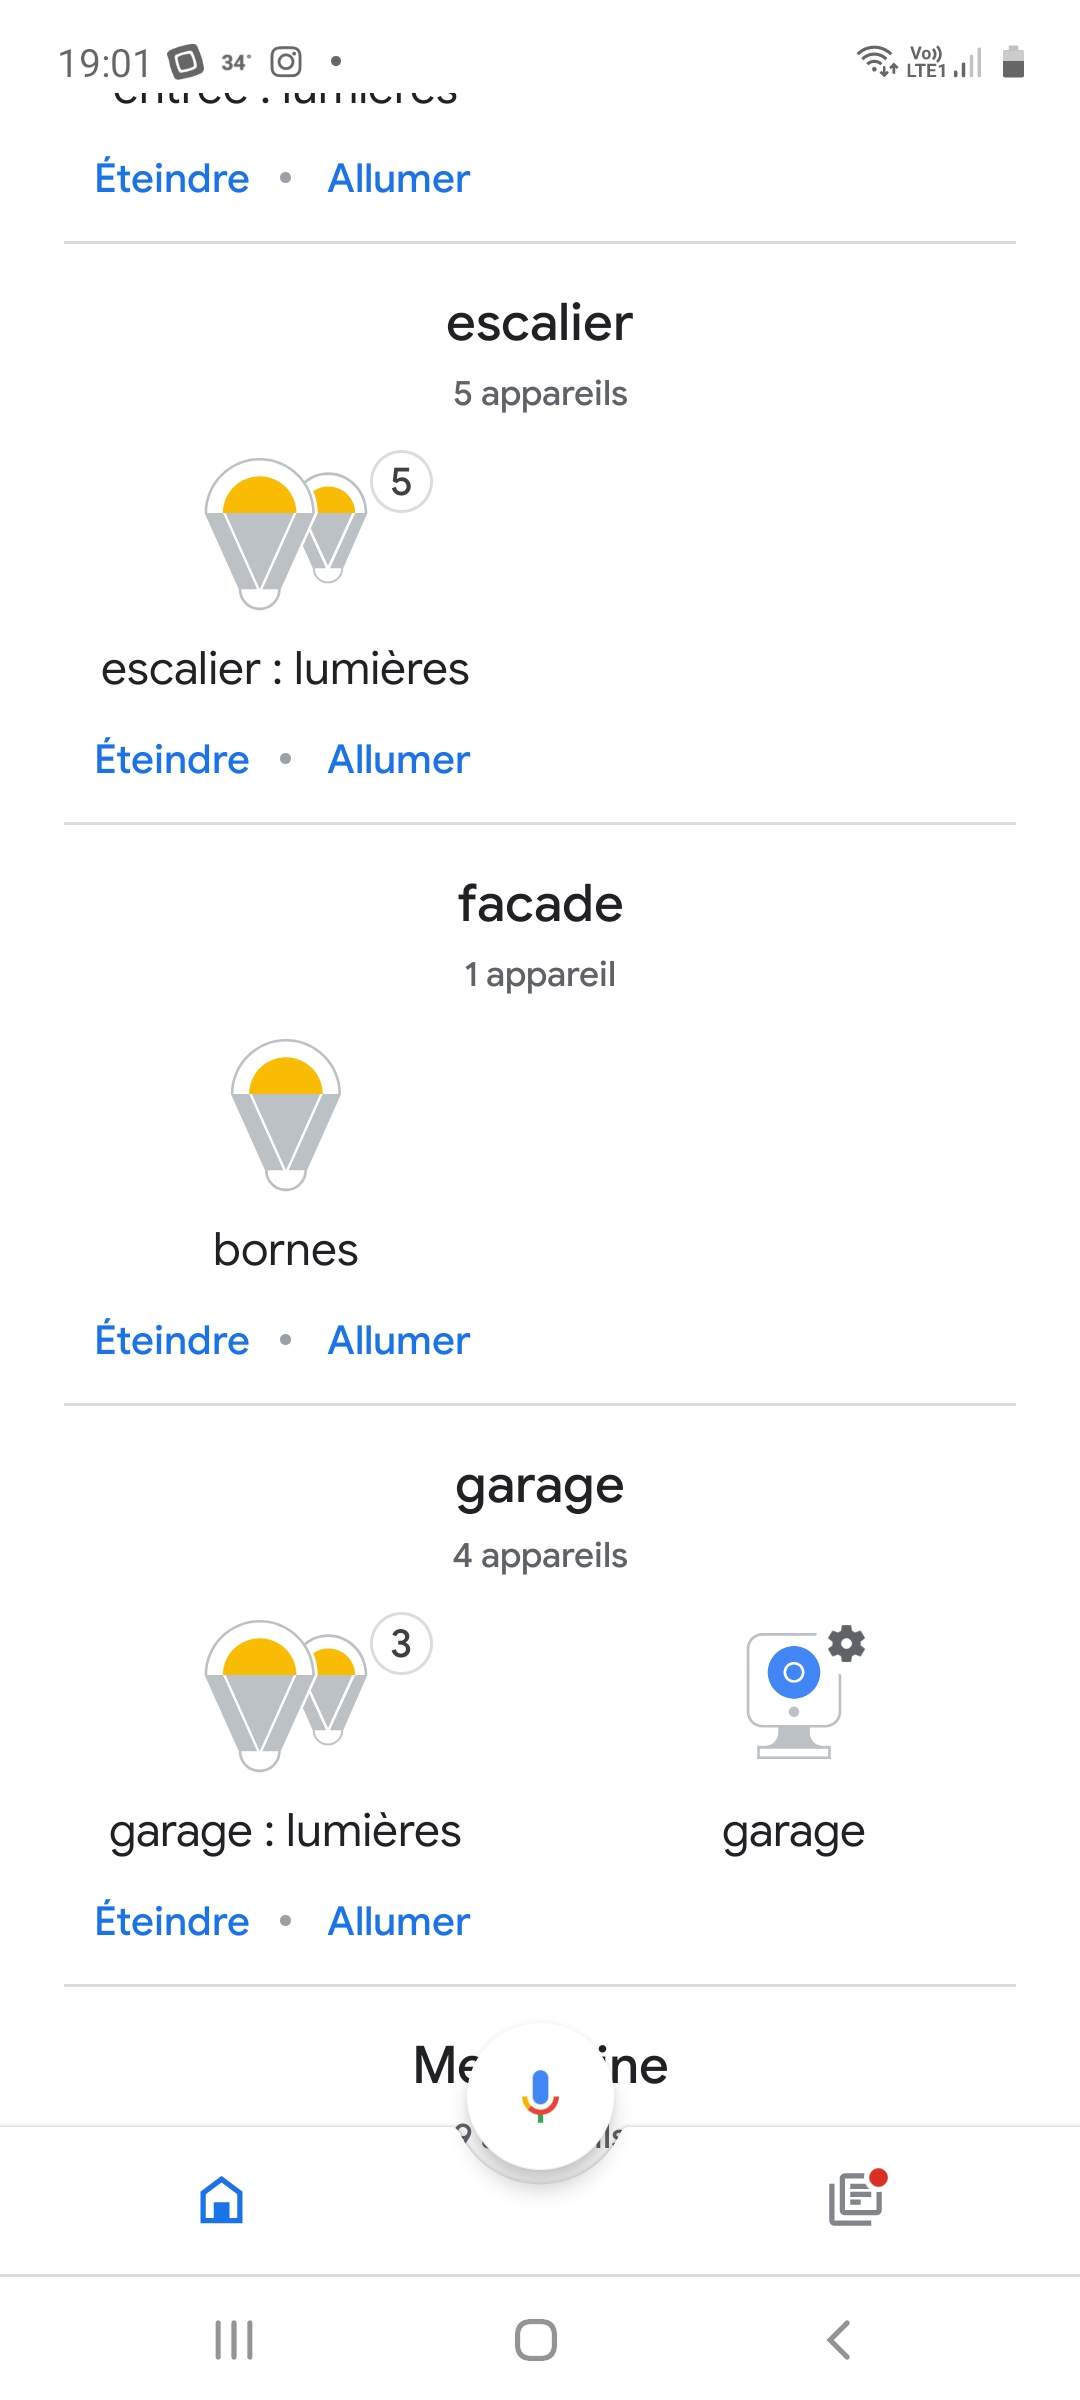Open the escalier room header
The image size is (1080, 2400).
tap(540, 324)
